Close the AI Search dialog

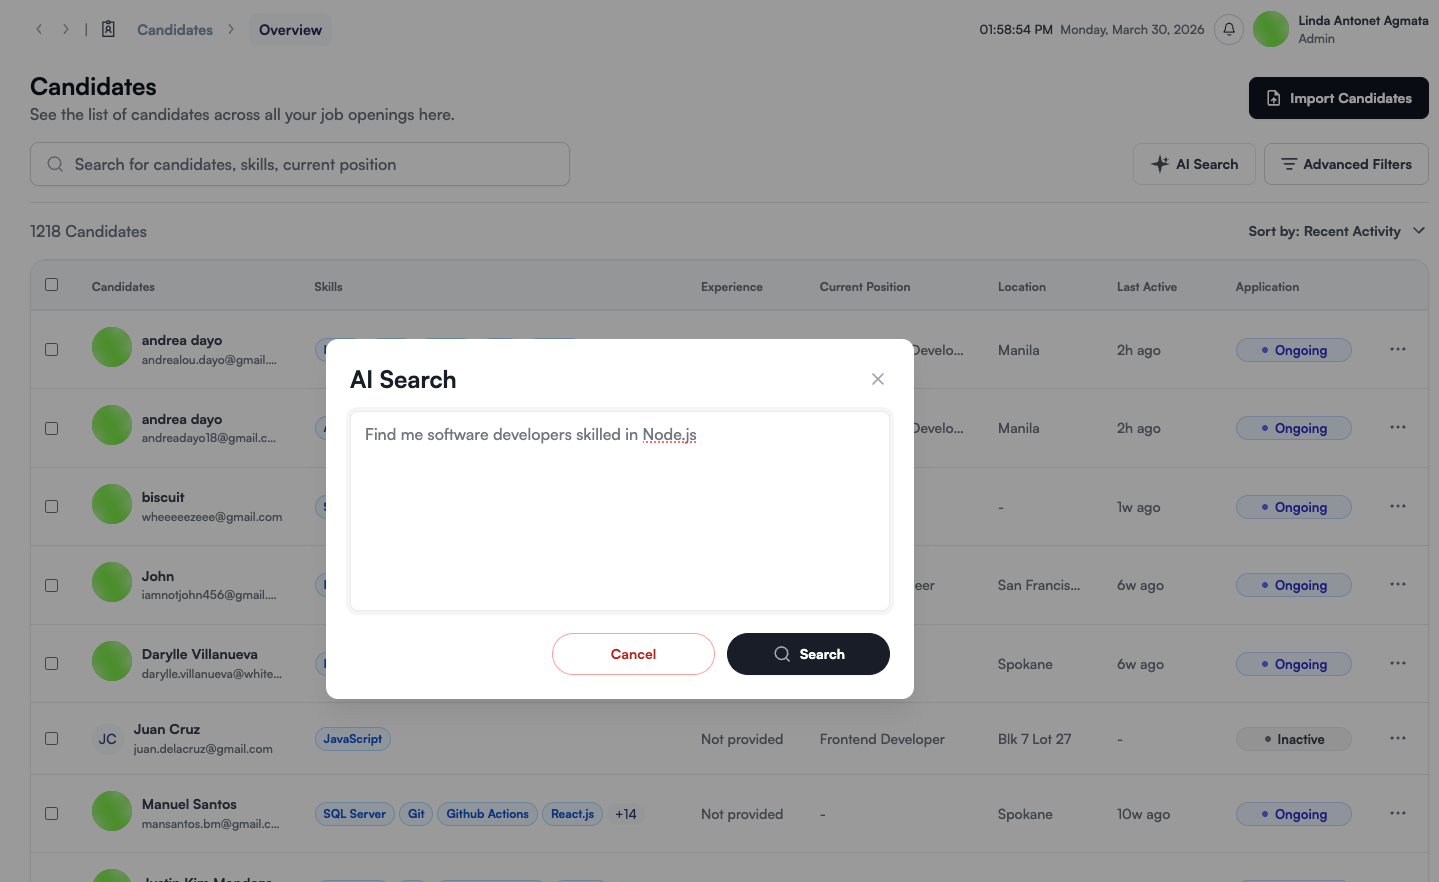click(x=878, y=379)
